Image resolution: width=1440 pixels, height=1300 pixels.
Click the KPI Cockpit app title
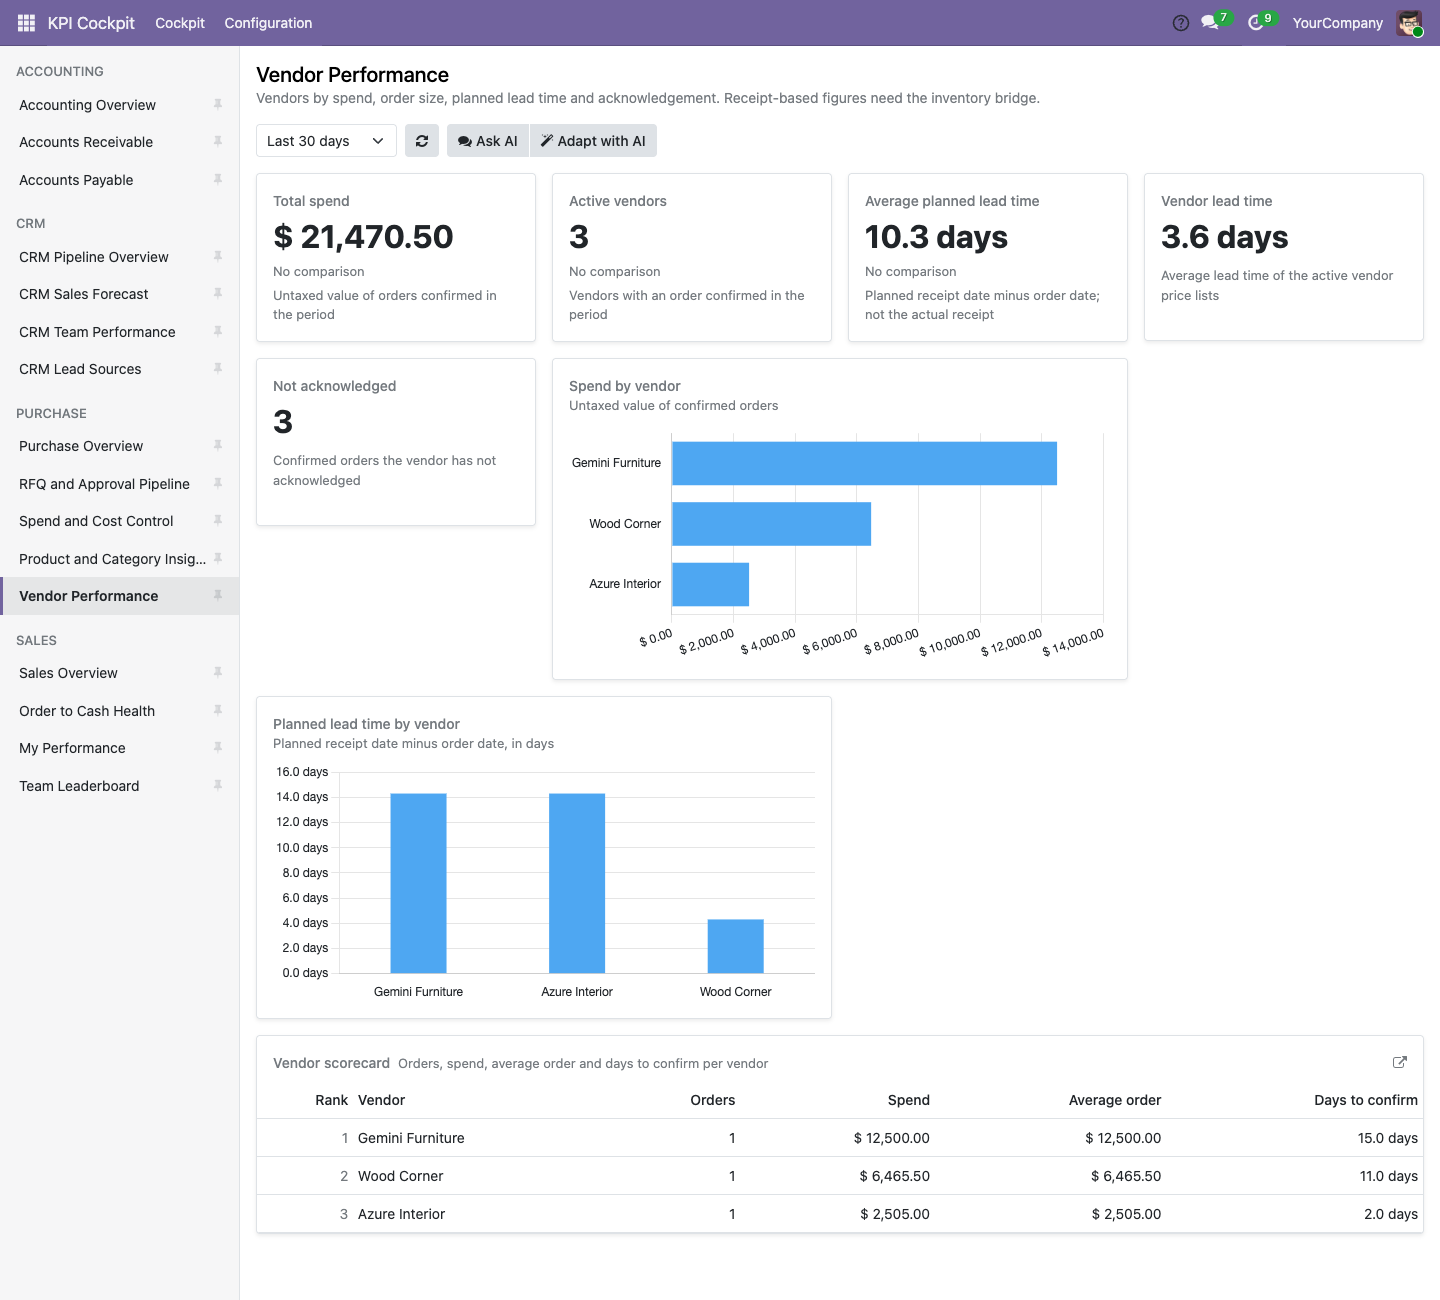point(91,23)
